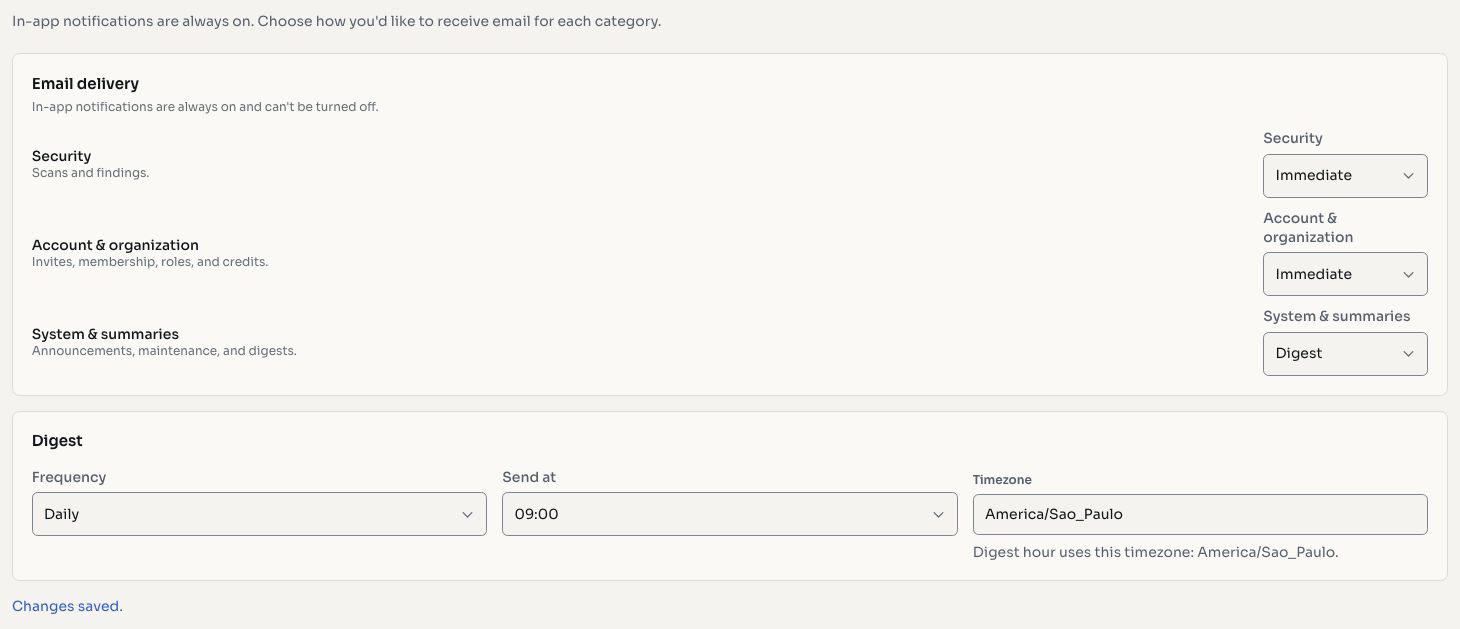Image resolution: width=1460 pixels, height=629 pixels.
Task: Open the Frequency dropdown set to Daily
Action: coord(259,514)
